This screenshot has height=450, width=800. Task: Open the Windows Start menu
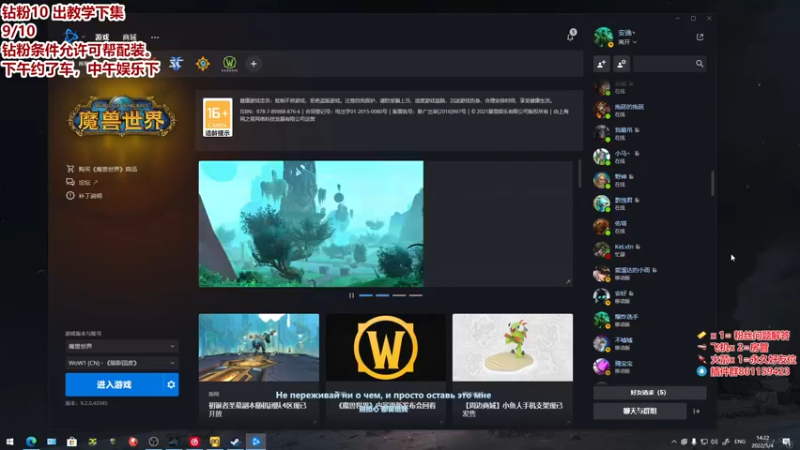tap(10, 441)
